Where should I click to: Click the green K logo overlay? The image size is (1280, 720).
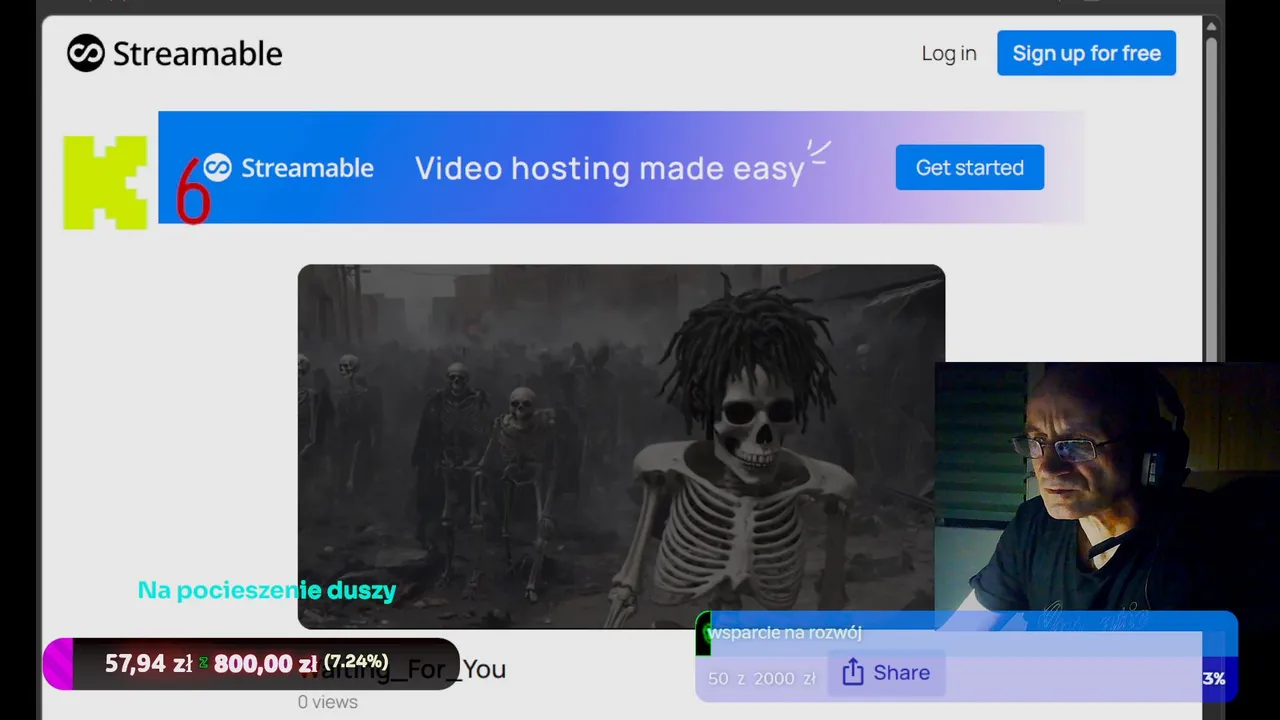(105, 183)
